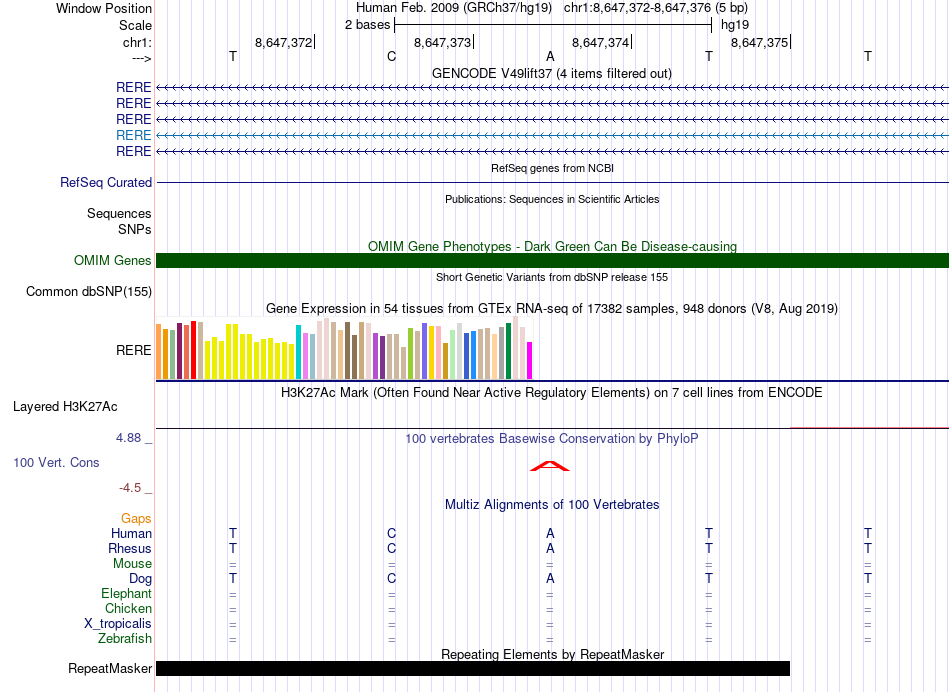950x692 pixels.
Task: Click the black RepeatMasker repeat bar
Action: 473,668
